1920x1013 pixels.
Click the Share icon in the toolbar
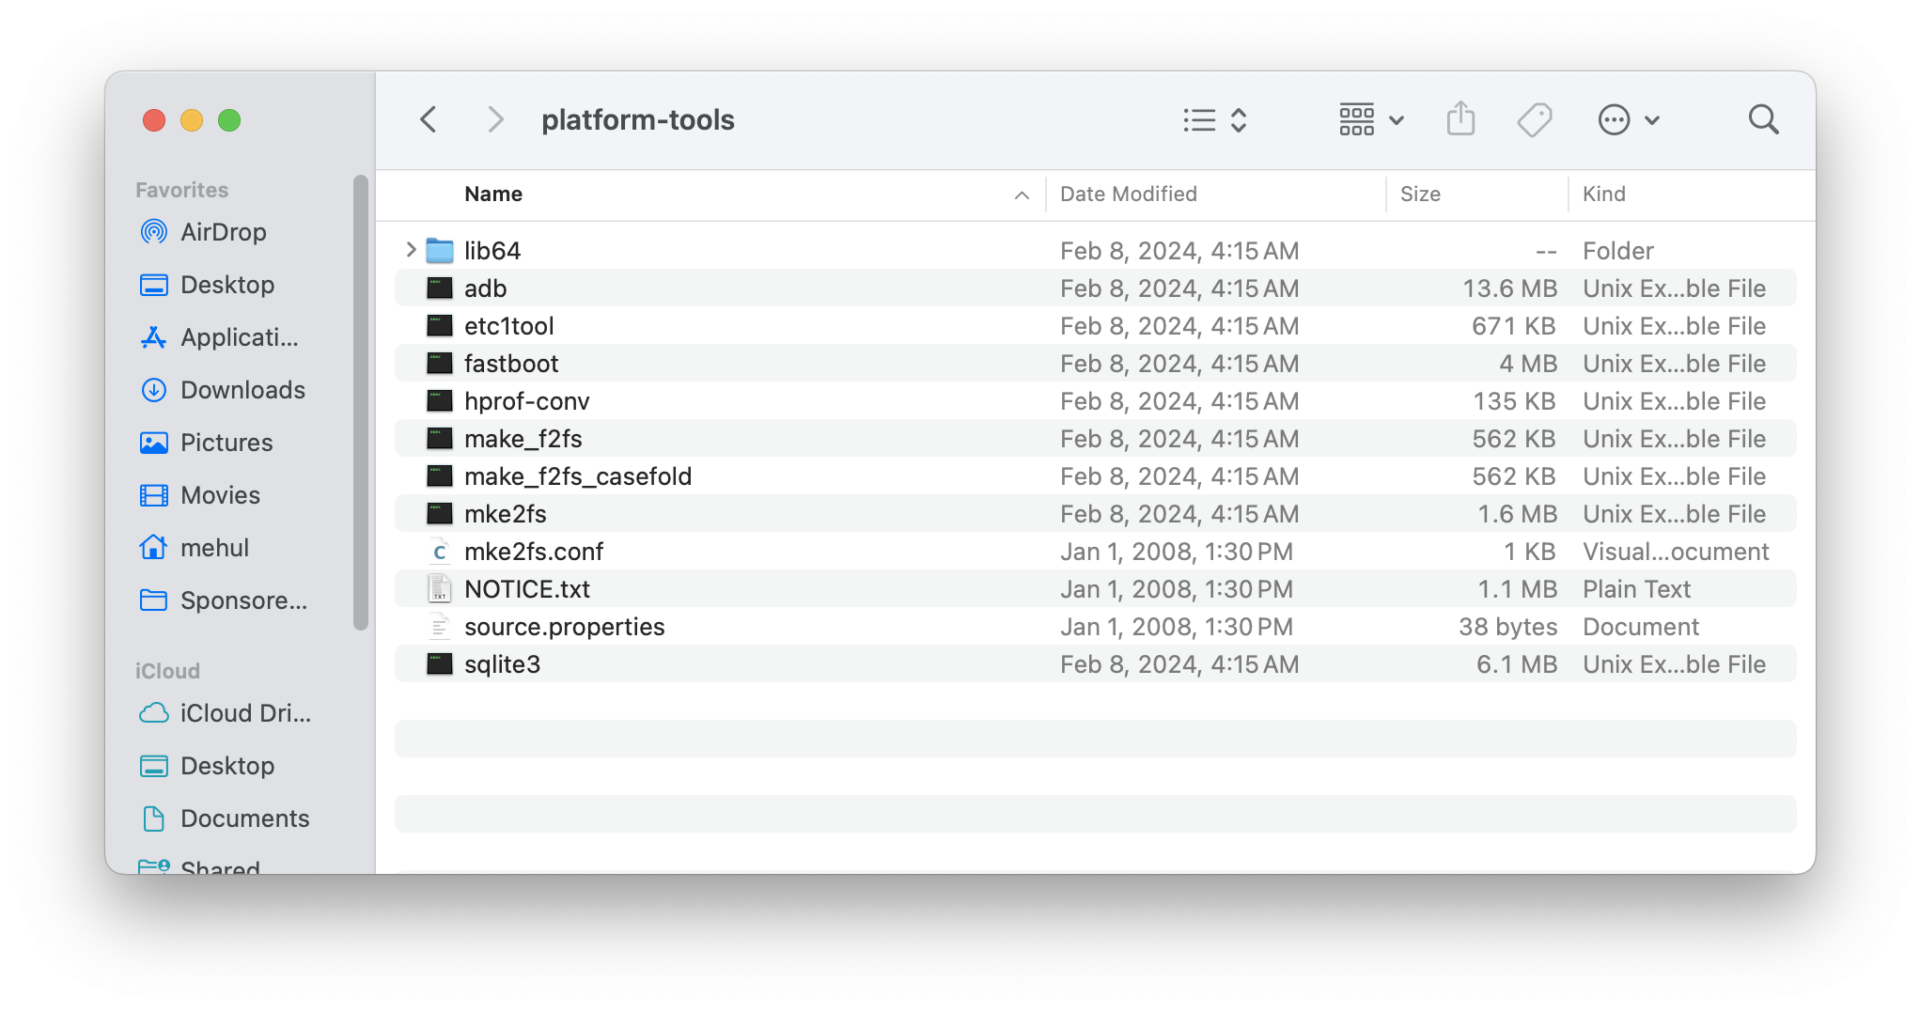pos(1460,119)
